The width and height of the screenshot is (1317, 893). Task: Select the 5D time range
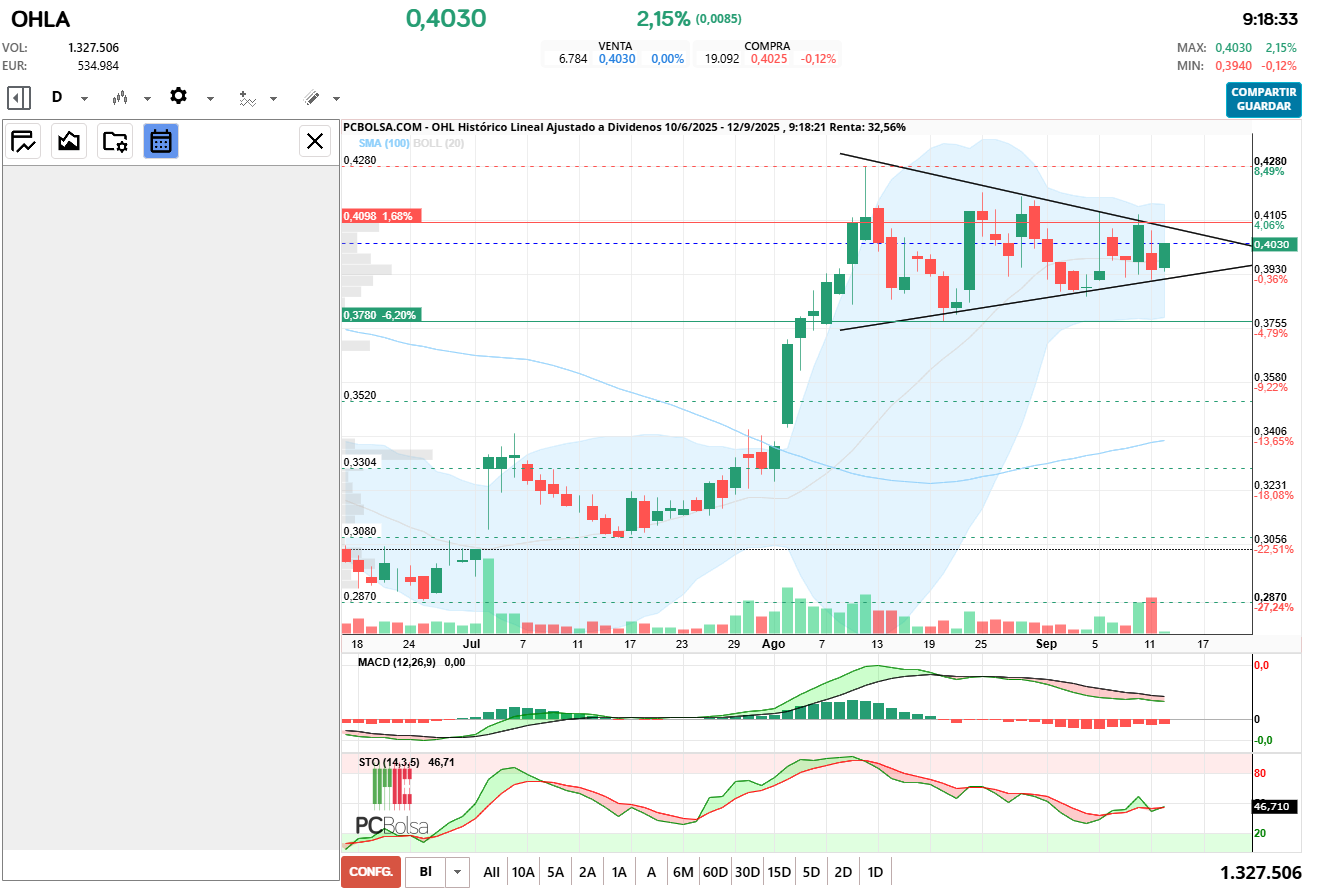tap(811, 872)
